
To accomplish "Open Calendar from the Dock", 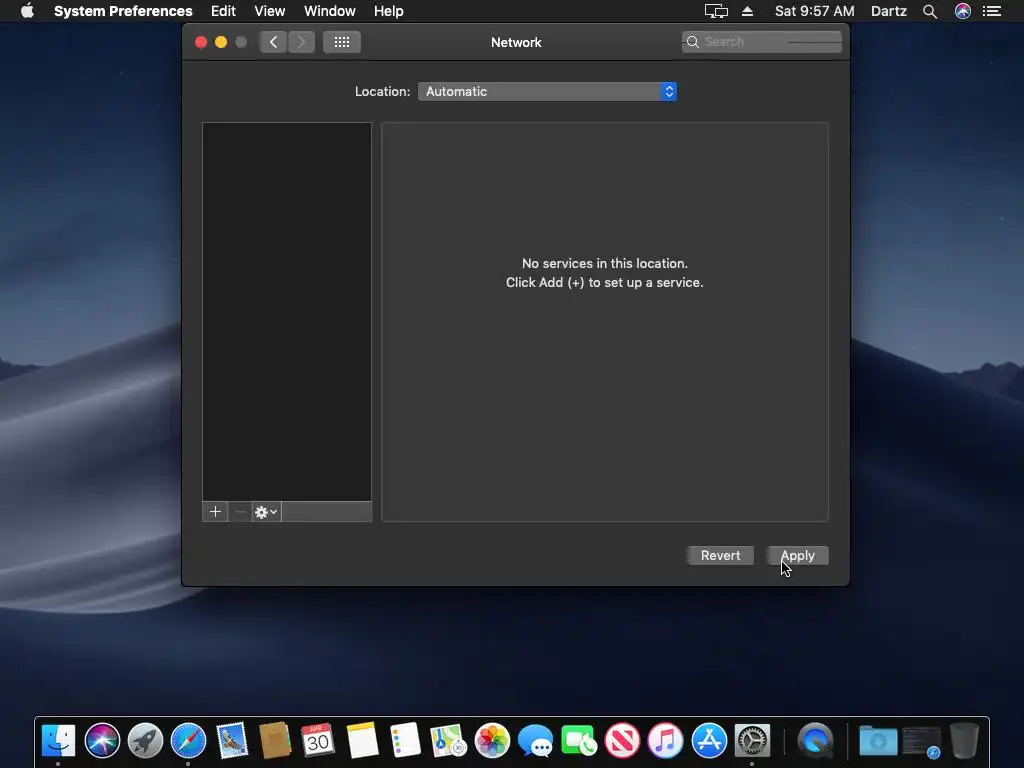I will [318, 741].
